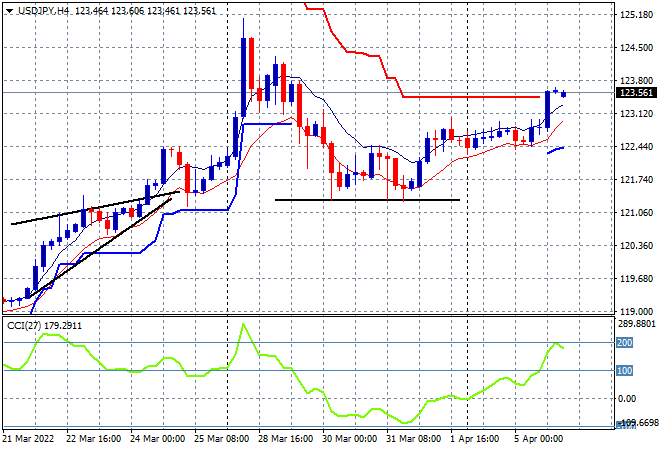
Task: Select the 28 Mar 16:00 time label
Action: [285, 439]
